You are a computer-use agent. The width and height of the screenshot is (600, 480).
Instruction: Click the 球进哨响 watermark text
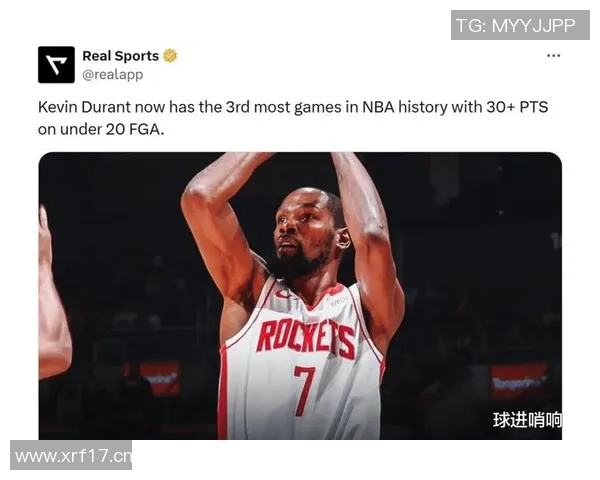coord(527,420)
